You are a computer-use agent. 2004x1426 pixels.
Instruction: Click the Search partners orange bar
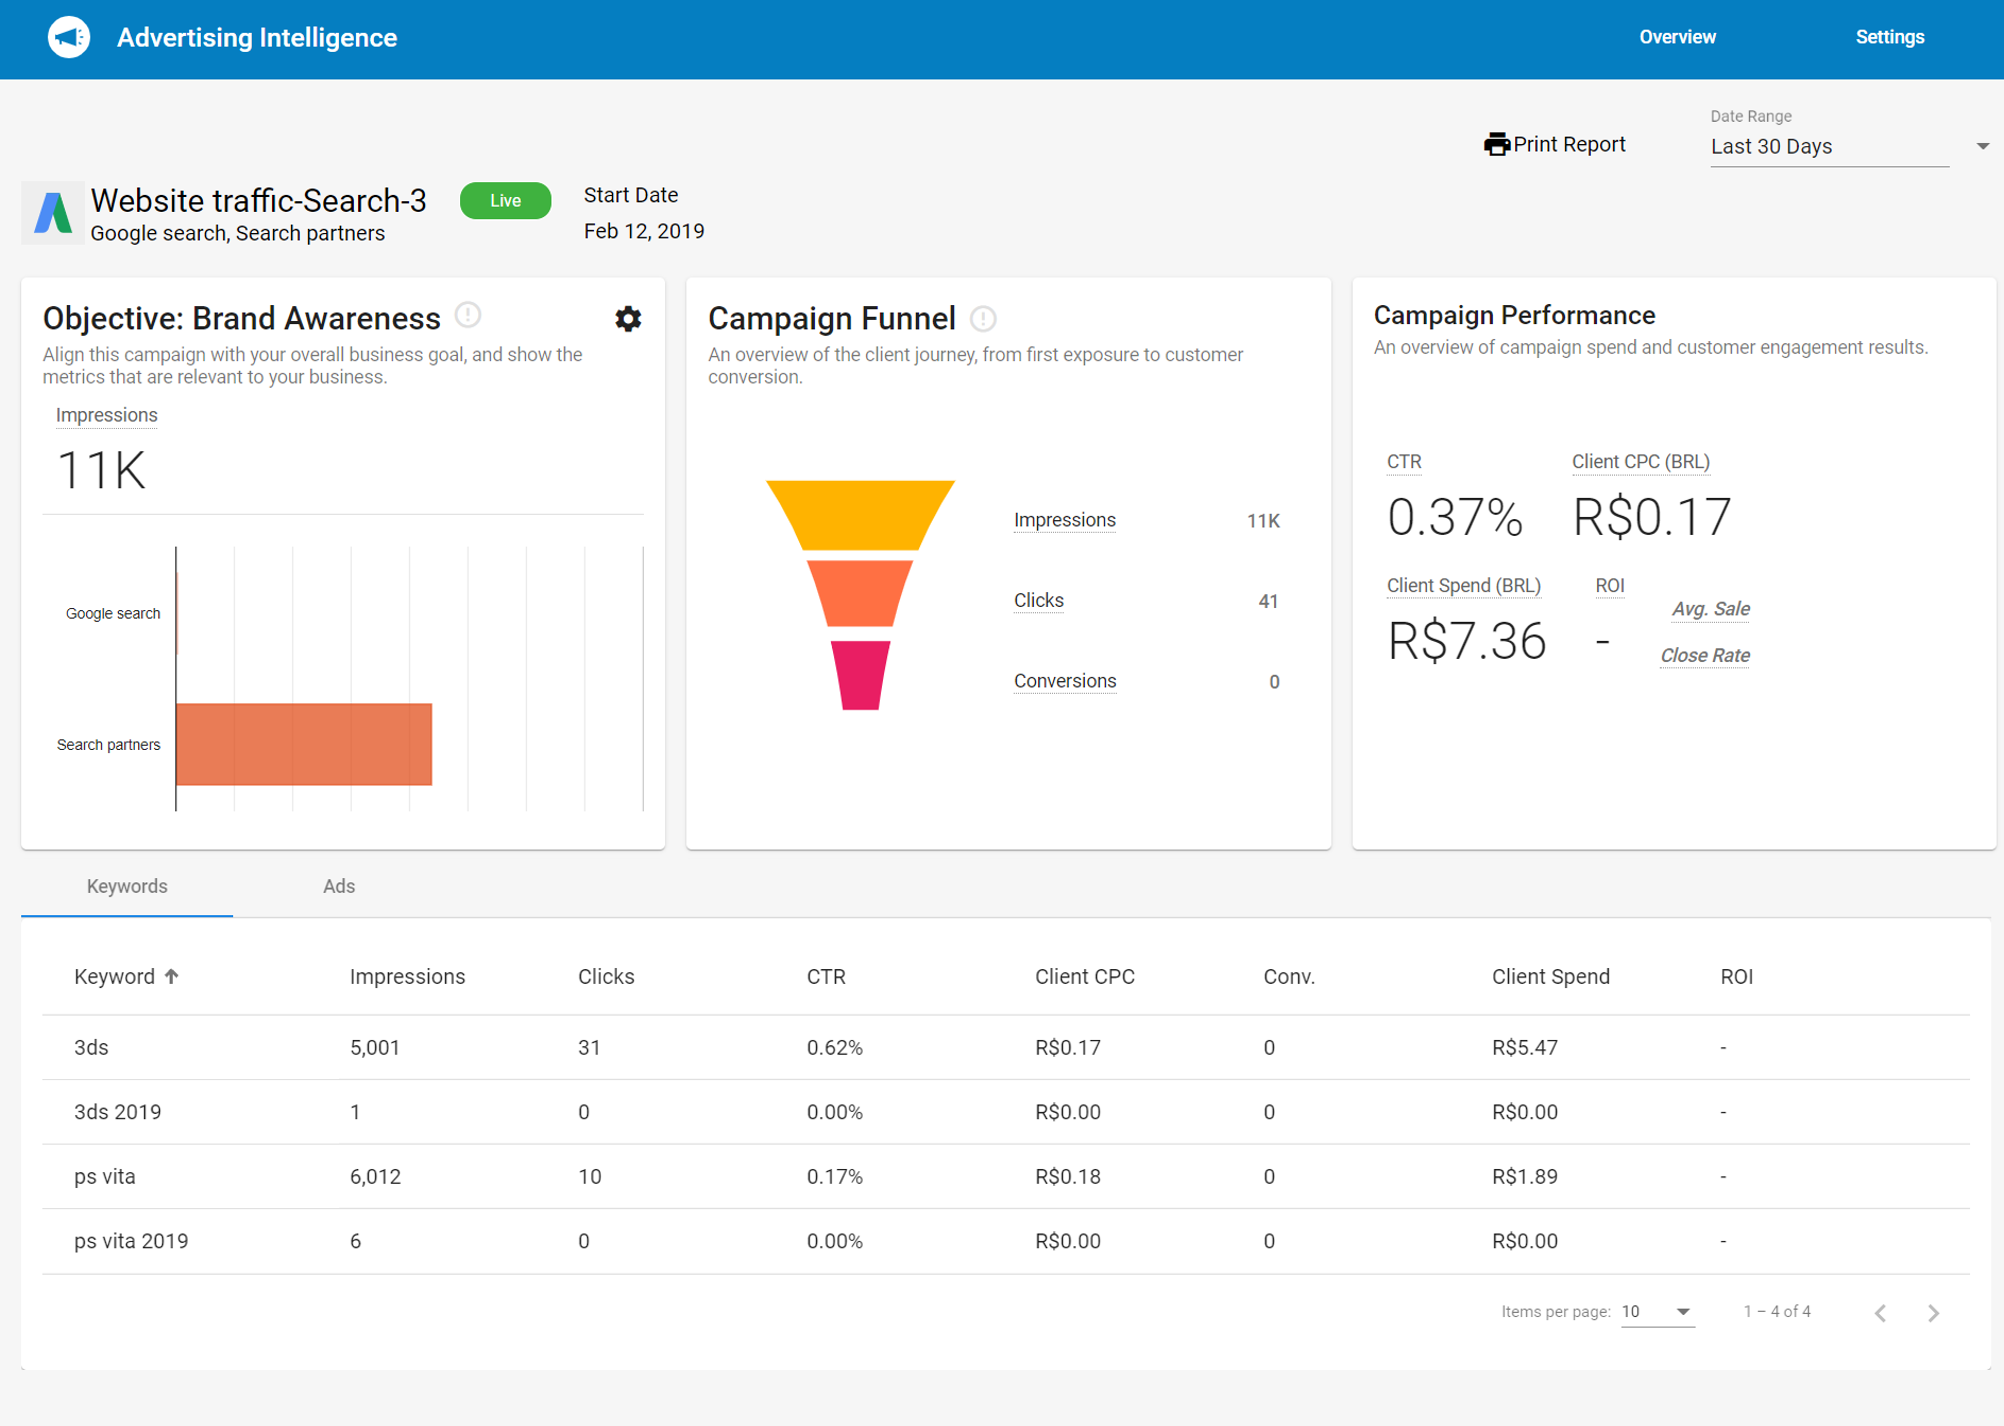(x=304, y=744)
